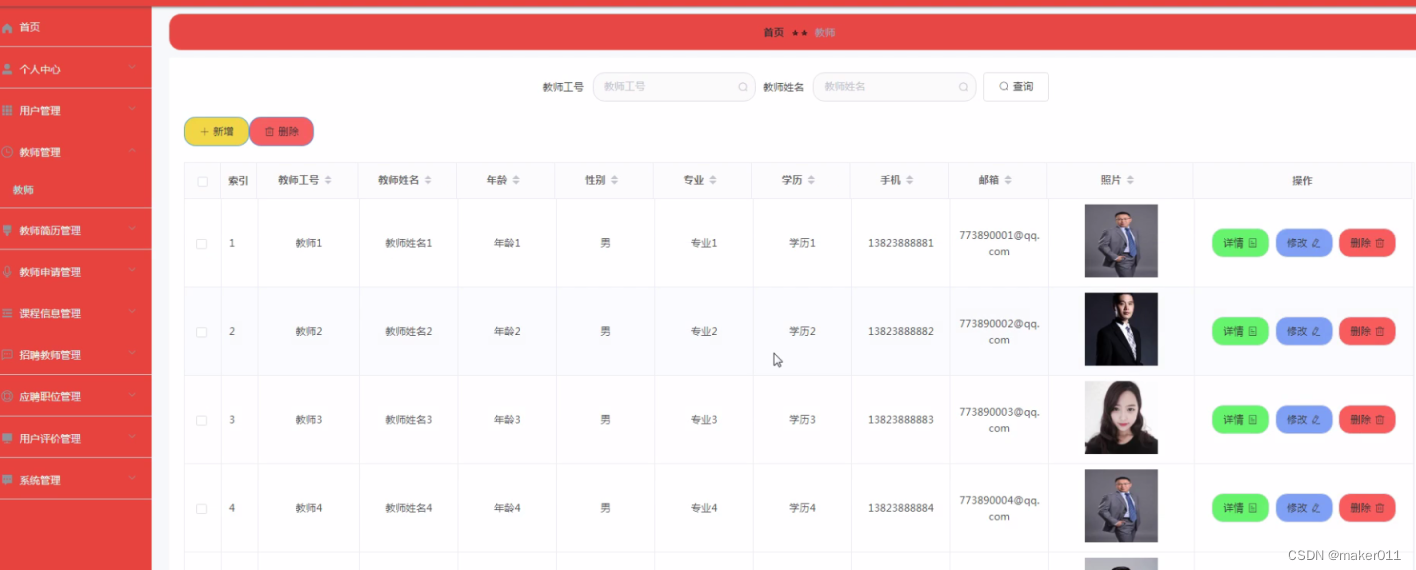1416x570 pixels.
Task: Click 修改 for the 教师3 row
Action: point(1304,420)
